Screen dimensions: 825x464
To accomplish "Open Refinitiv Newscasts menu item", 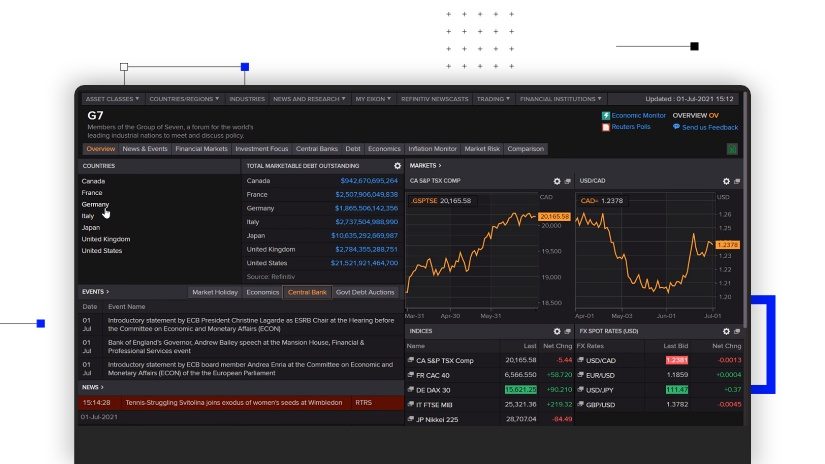I will coord(434,99).
